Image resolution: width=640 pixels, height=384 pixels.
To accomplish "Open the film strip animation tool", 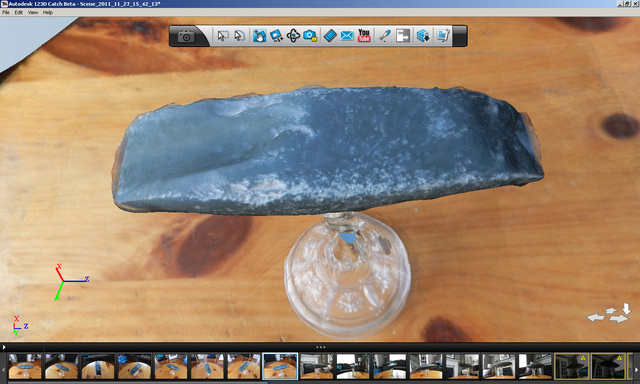I will click(x=330, y=36).
